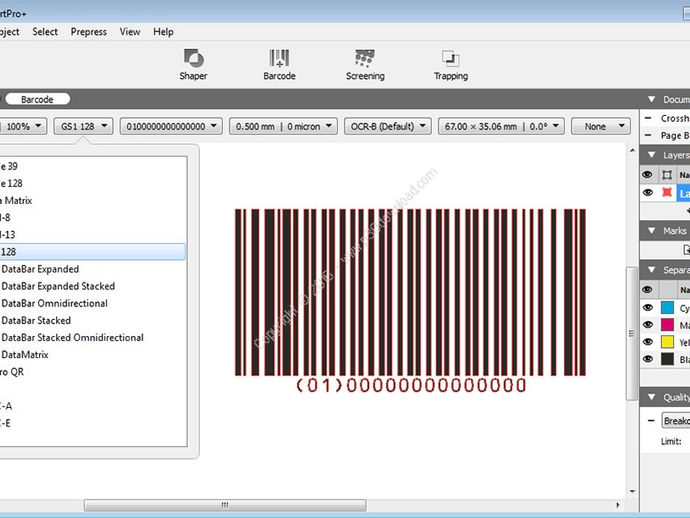Open the 0.500 mm bar width dropdown
The width and height of the screenshot is (690, 518).
point(283,126)
